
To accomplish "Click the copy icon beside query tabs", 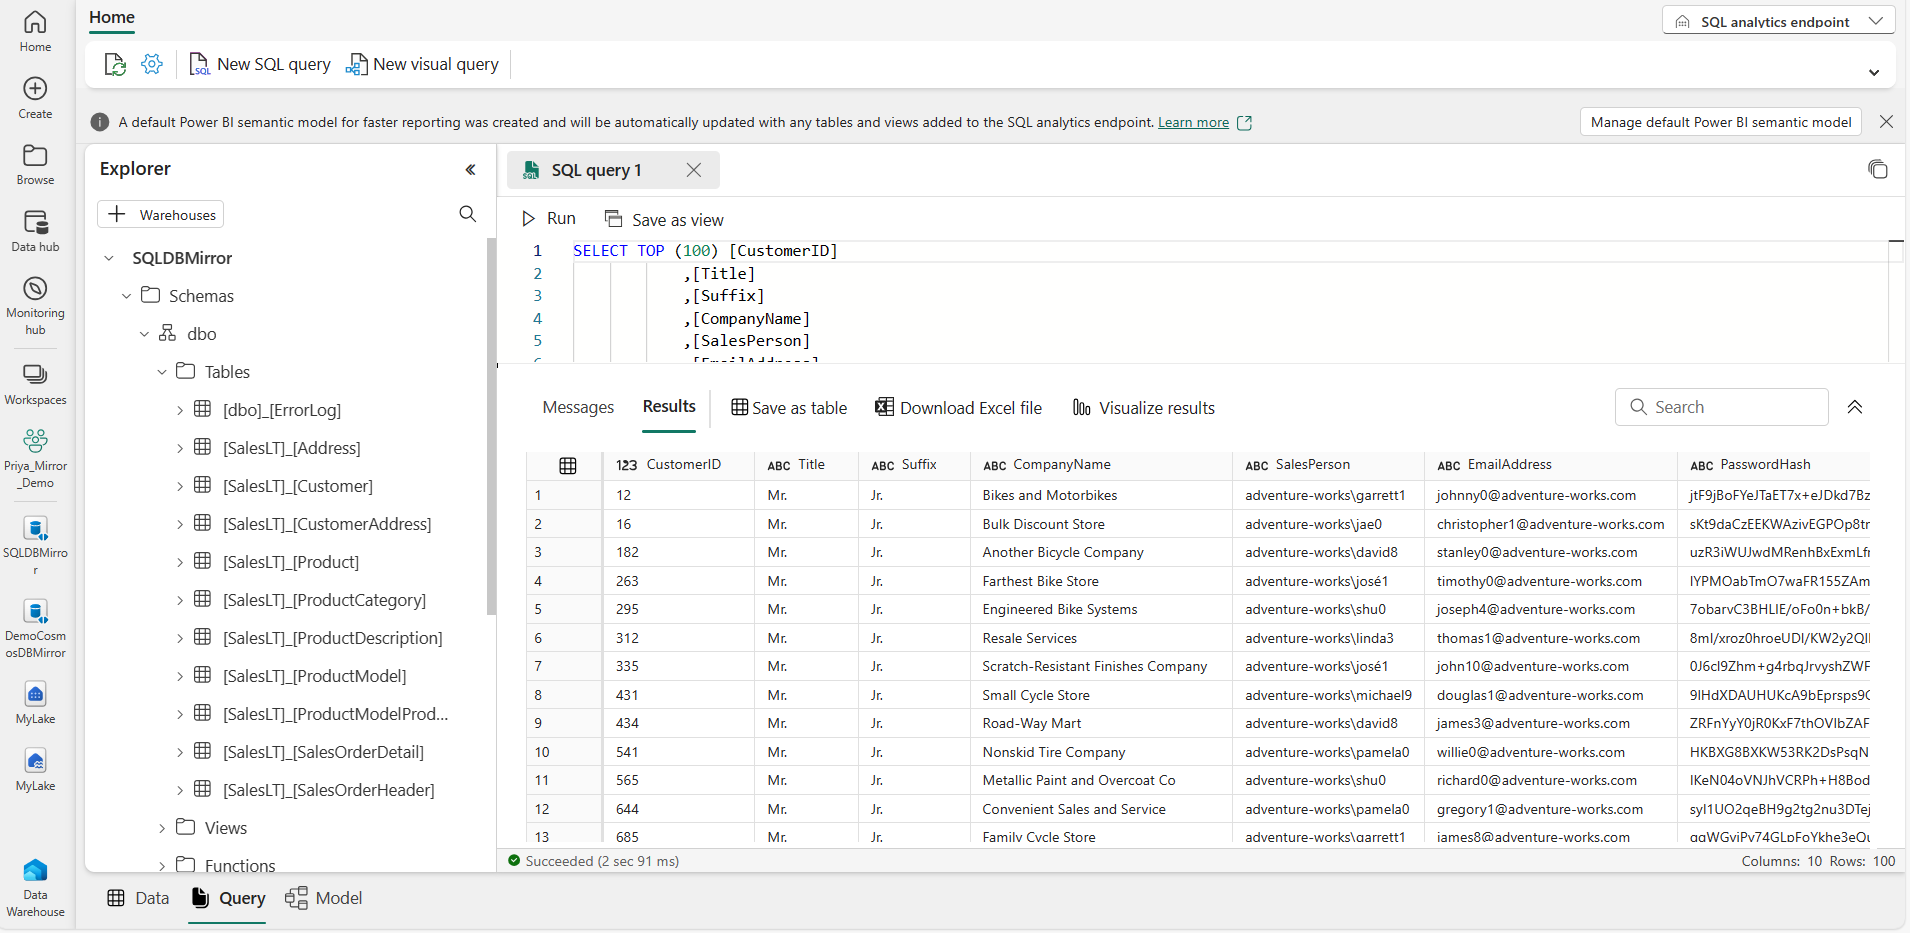I will [x=1877, y=170].
